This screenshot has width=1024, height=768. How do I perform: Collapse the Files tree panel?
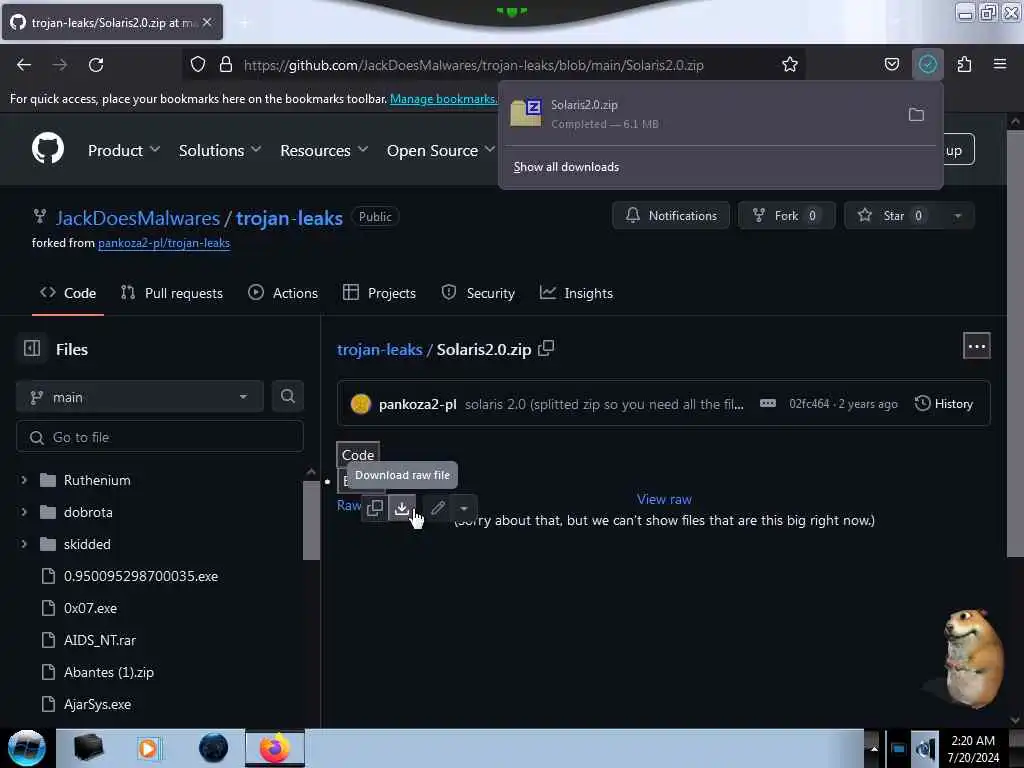tap(32, 349)
